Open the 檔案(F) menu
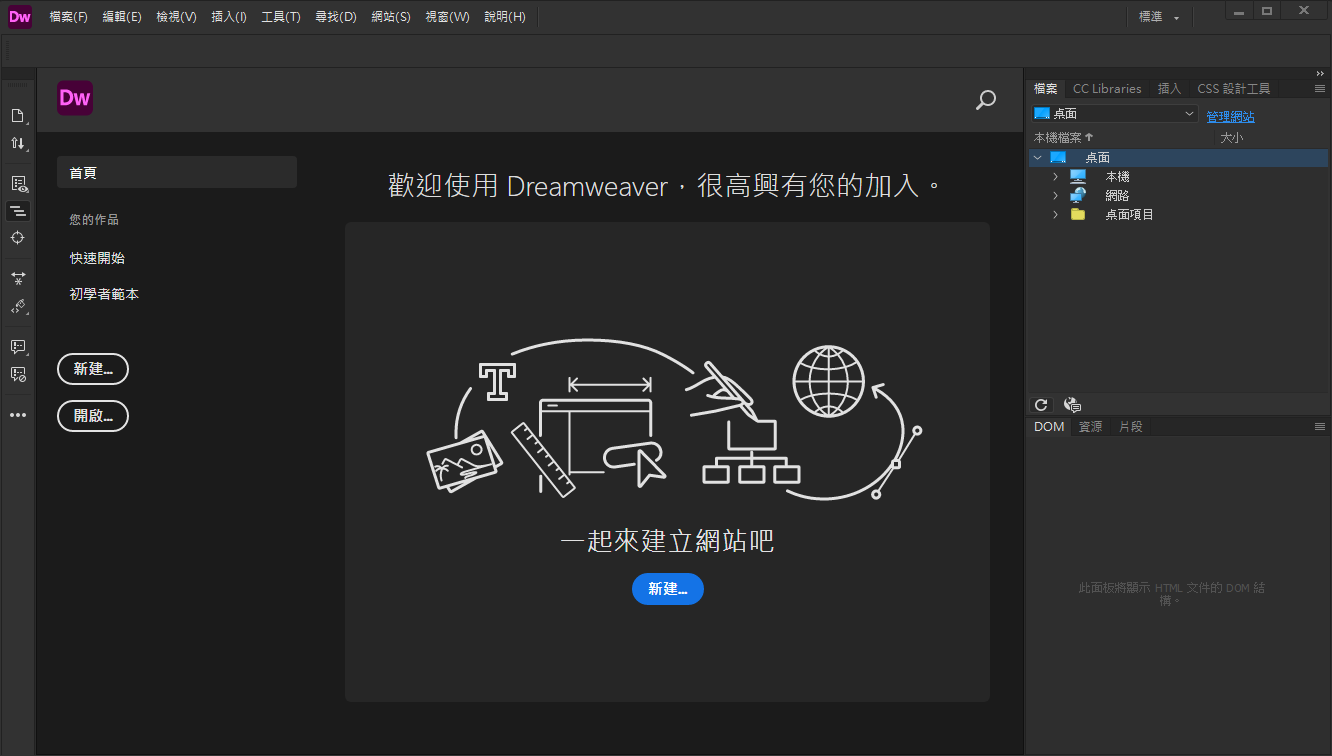This screenshot has width=1332, height=756. click(x=68, y=17)
